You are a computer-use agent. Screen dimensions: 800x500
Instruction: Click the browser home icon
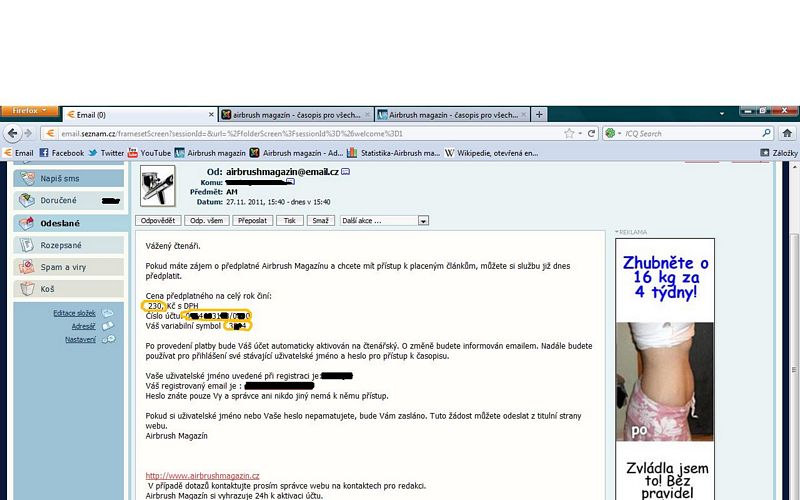(x=787, y=133)
